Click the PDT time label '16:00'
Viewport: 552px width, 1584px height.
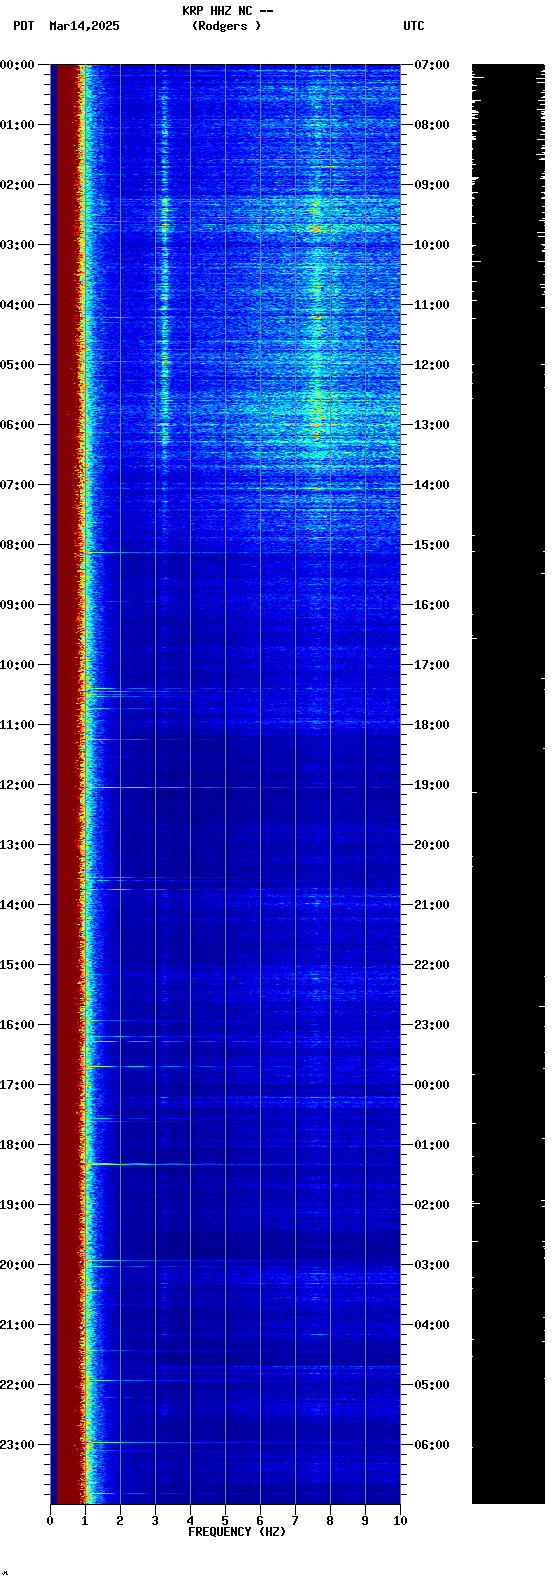point(17,1025)
